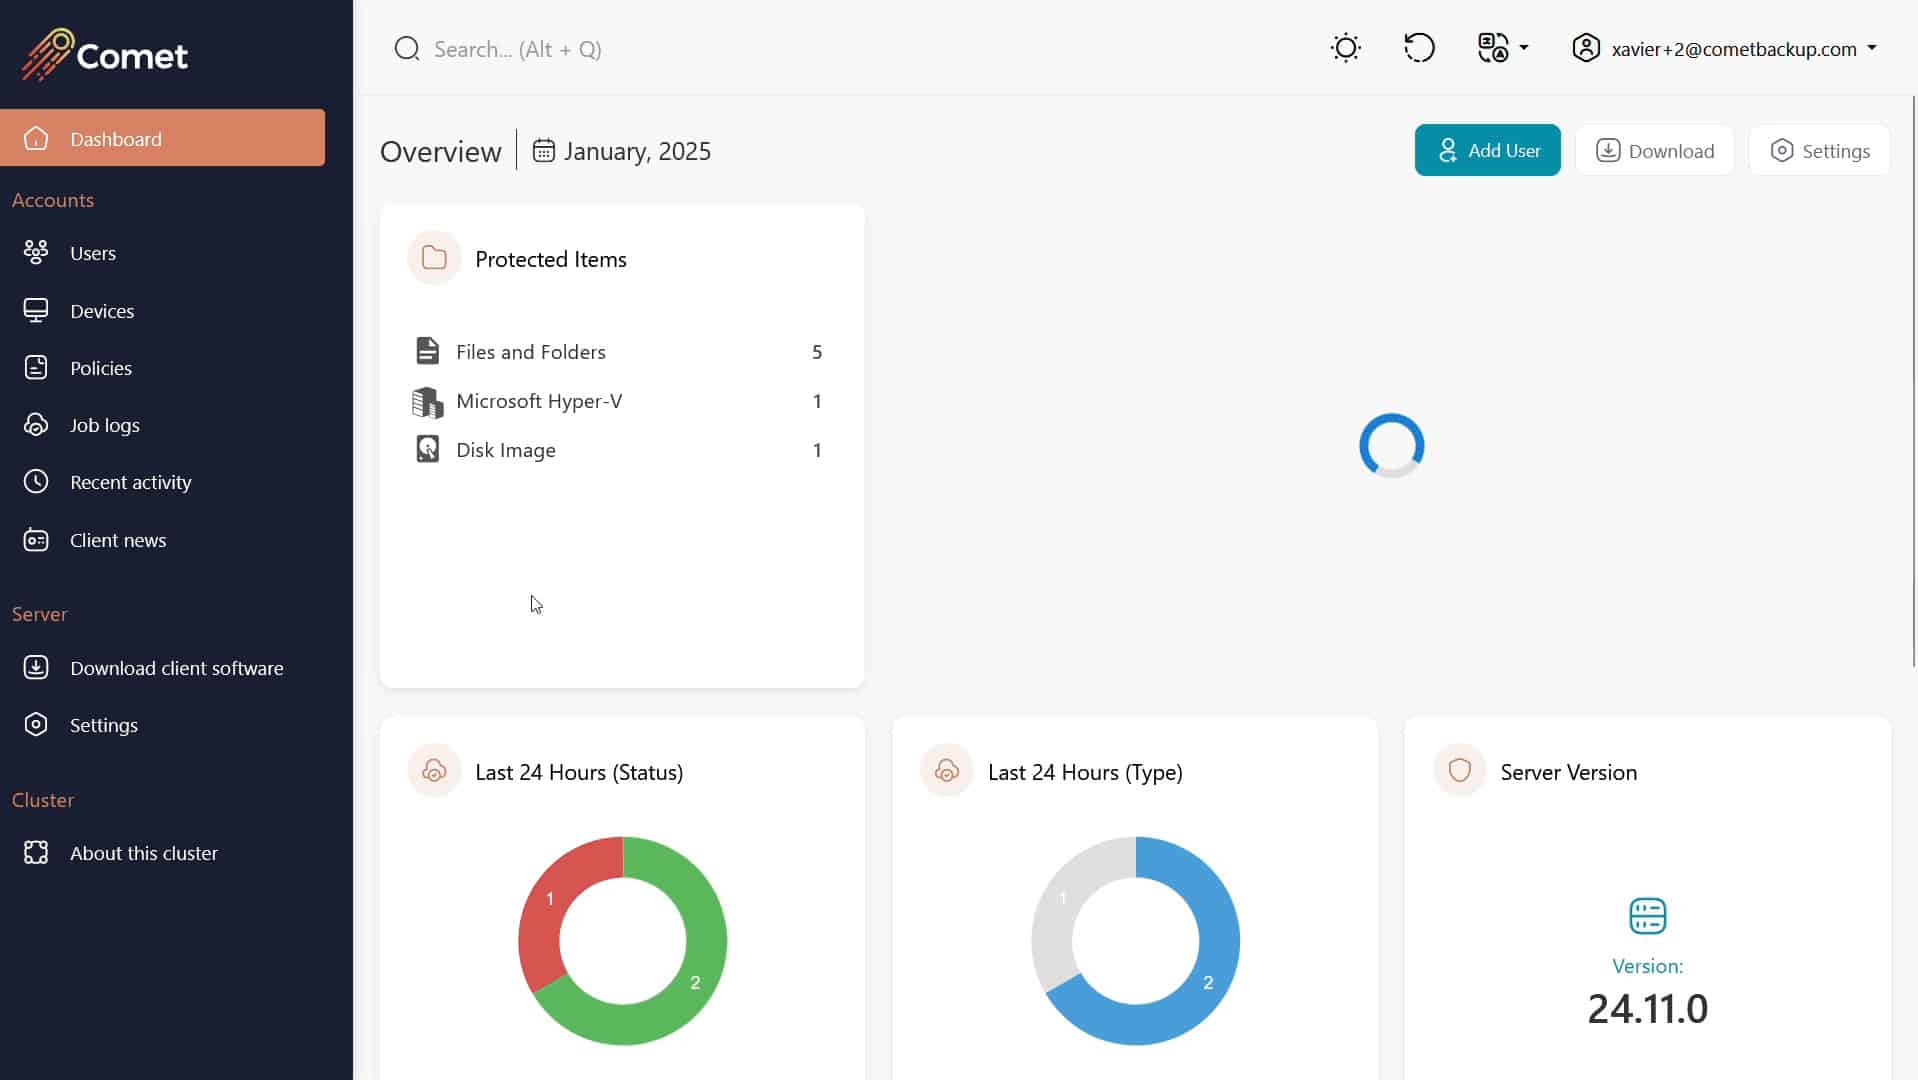Click the sidebar Settings hexagon icon

pyautogui.click(x=36, y=725)
